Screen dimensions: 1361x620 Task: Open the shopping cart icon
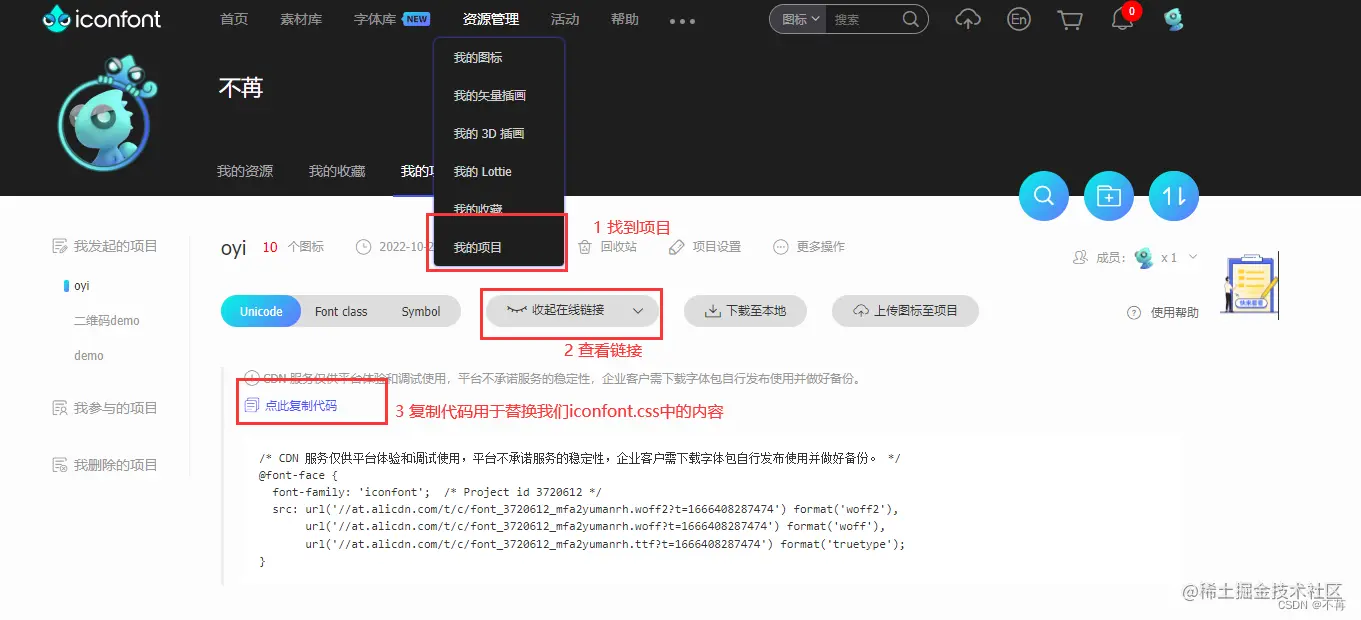click(1070, 19)
